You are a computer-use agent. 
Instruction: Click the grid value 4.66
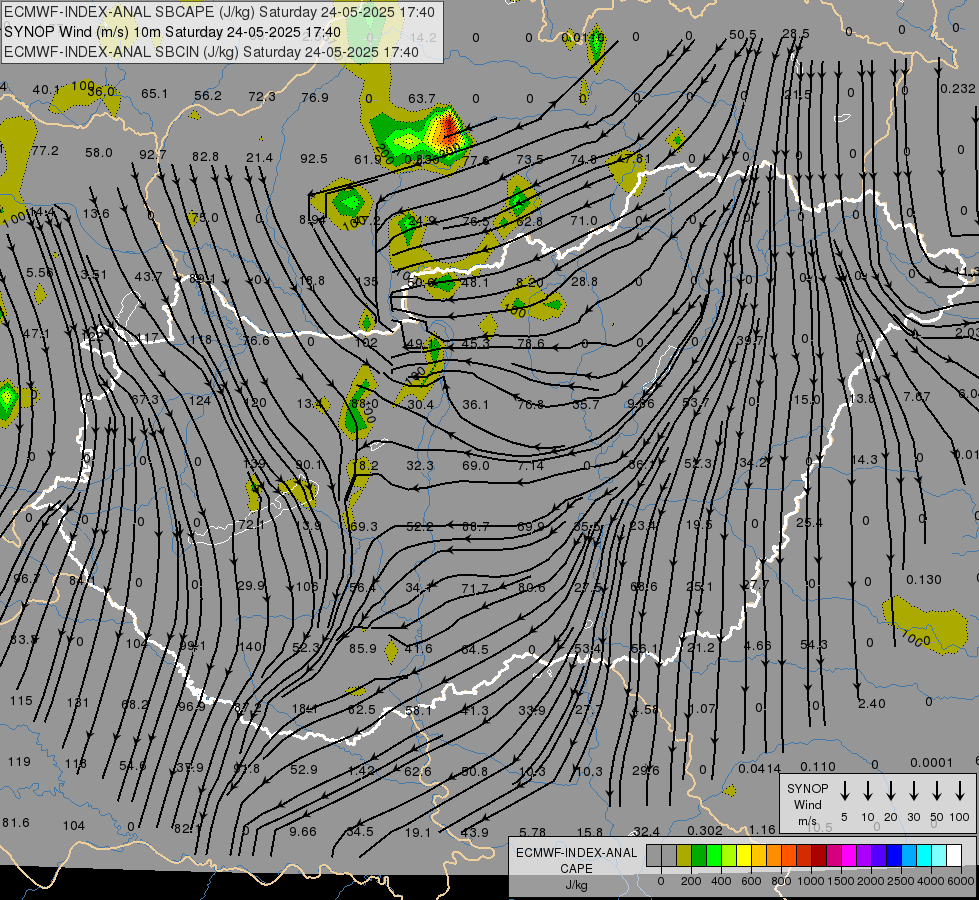[757, 645]
